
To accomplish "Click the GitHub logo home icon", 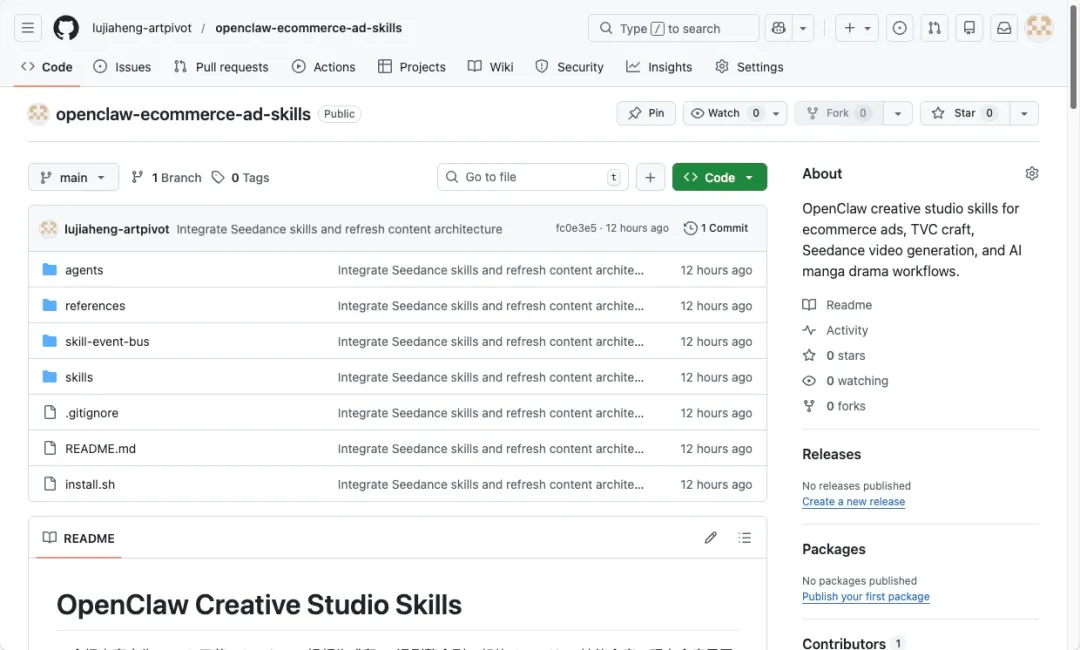I will coord(66,28).
